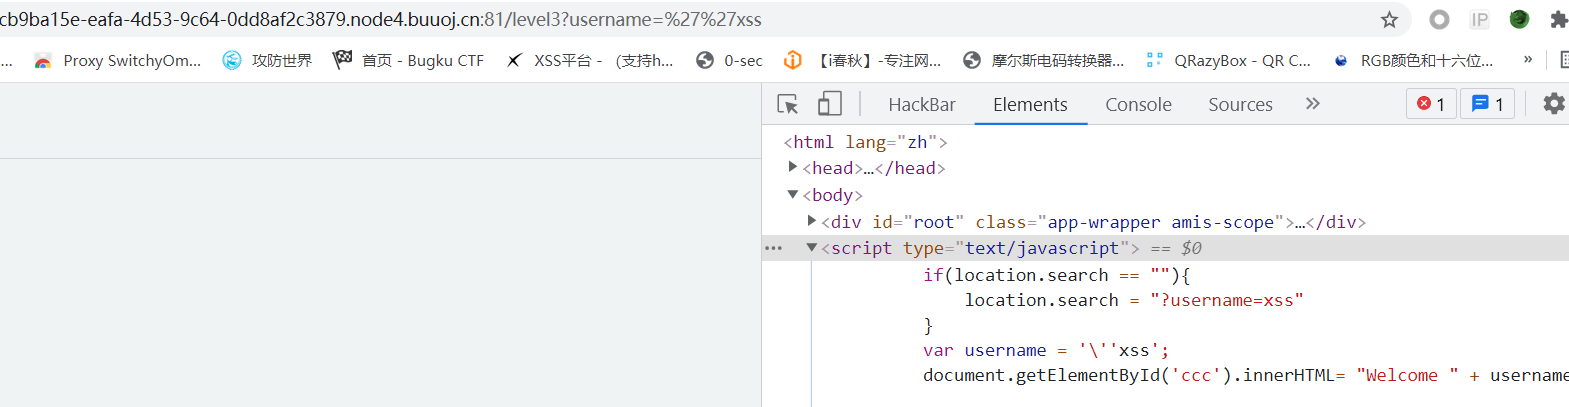Screen dimensions: 1569x407
Task: Collapse the script element node
Action: [812, 248]
